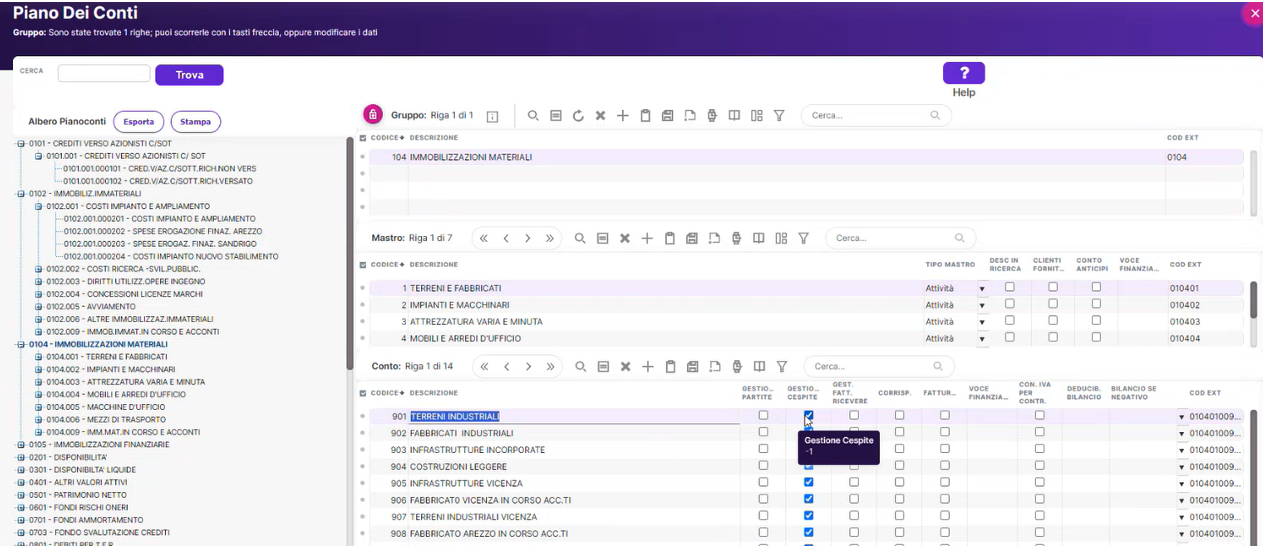This screenshot has height=555, width=1274.
Task: Click the Trova button
Action: tap(189, 75)
